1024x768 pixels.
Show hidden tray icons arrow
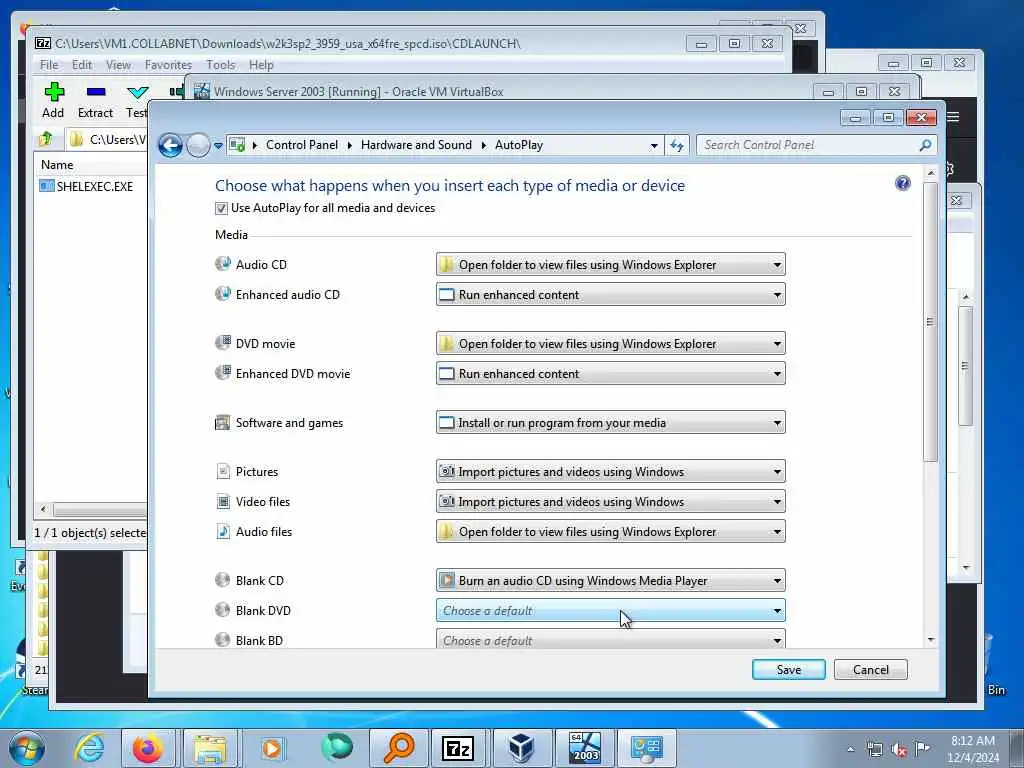(850, 750)
